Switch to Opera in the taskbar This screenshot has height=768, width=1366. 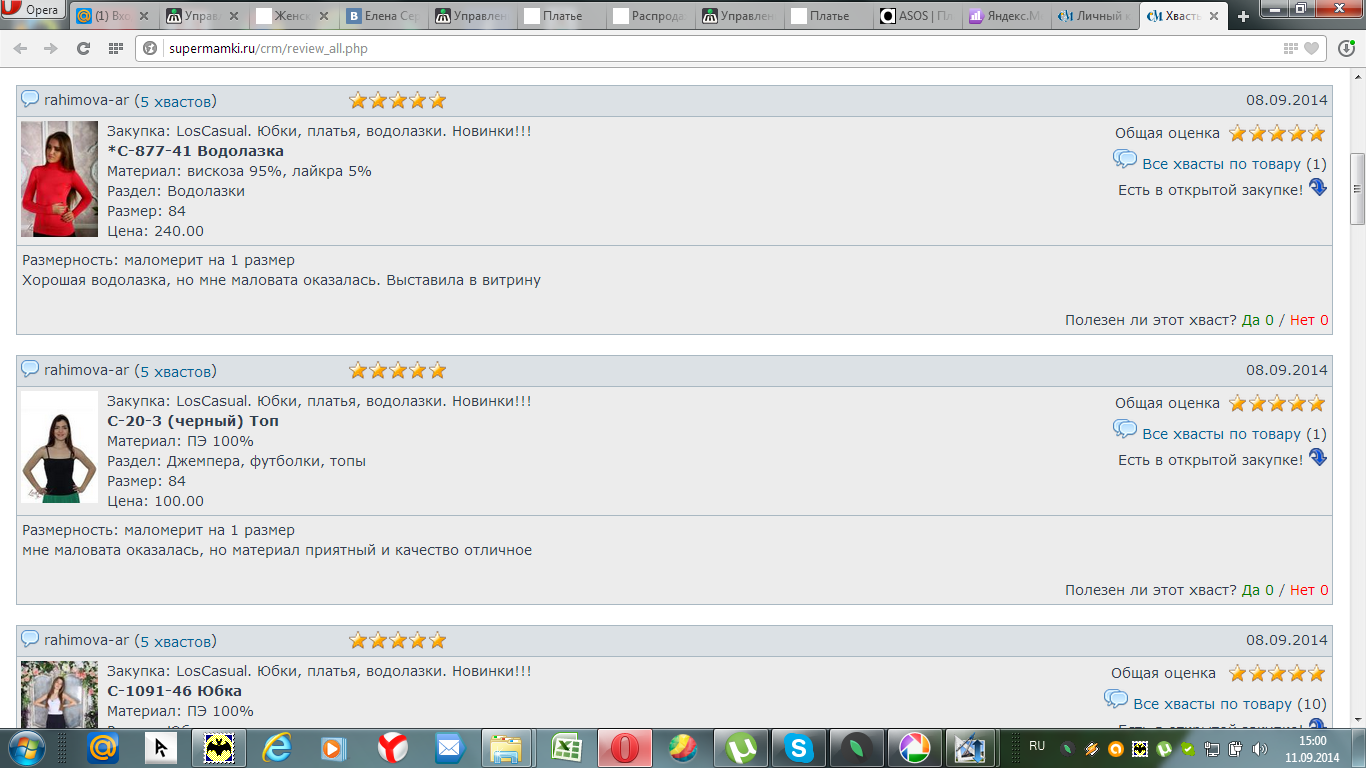point(625,747)
